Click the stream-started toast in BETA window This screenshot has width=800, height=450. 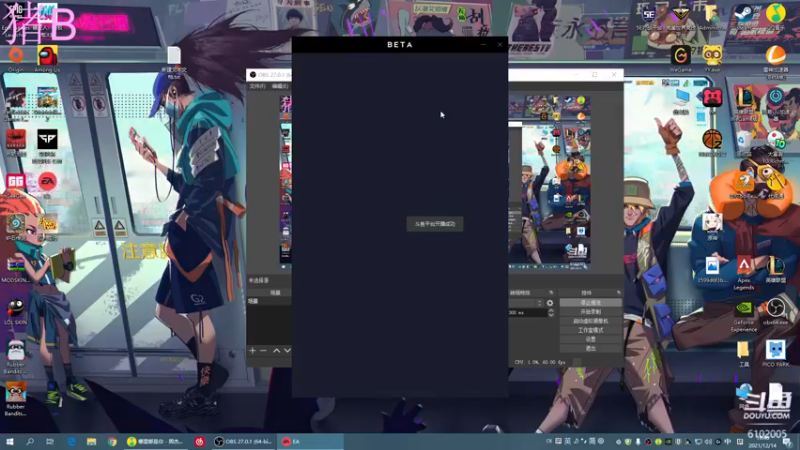(435, 224)
